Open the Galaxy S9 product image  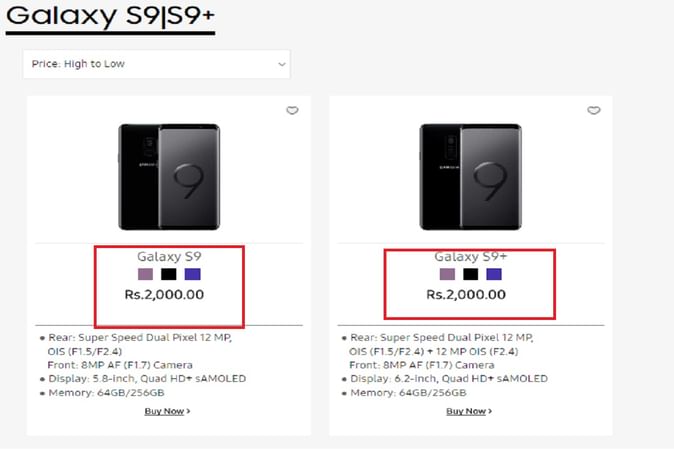(168, 176)
